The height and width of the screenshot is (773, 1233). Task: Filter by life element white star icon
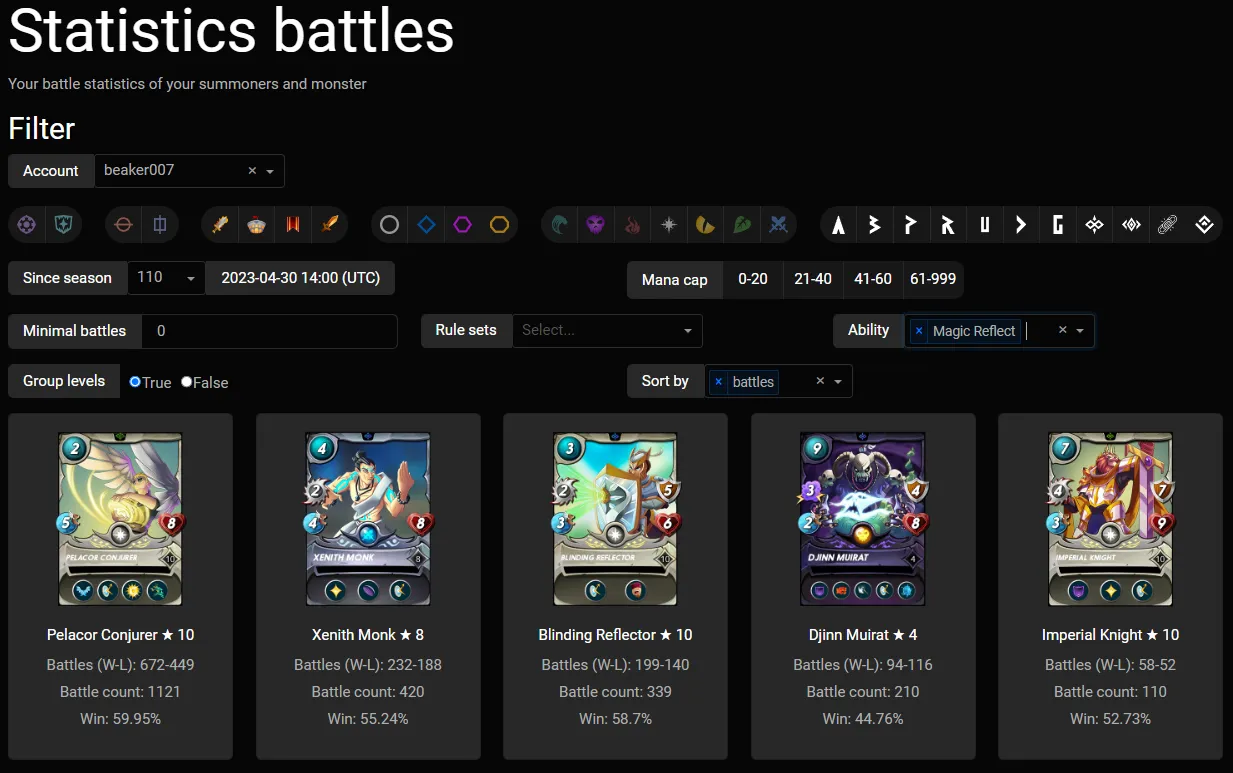[669, 225]
